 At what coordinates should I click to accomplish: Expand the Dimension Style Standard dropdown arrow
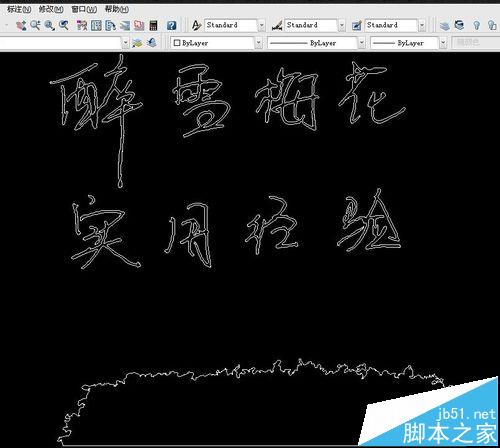pyautogui.click(x=342, y=25)
